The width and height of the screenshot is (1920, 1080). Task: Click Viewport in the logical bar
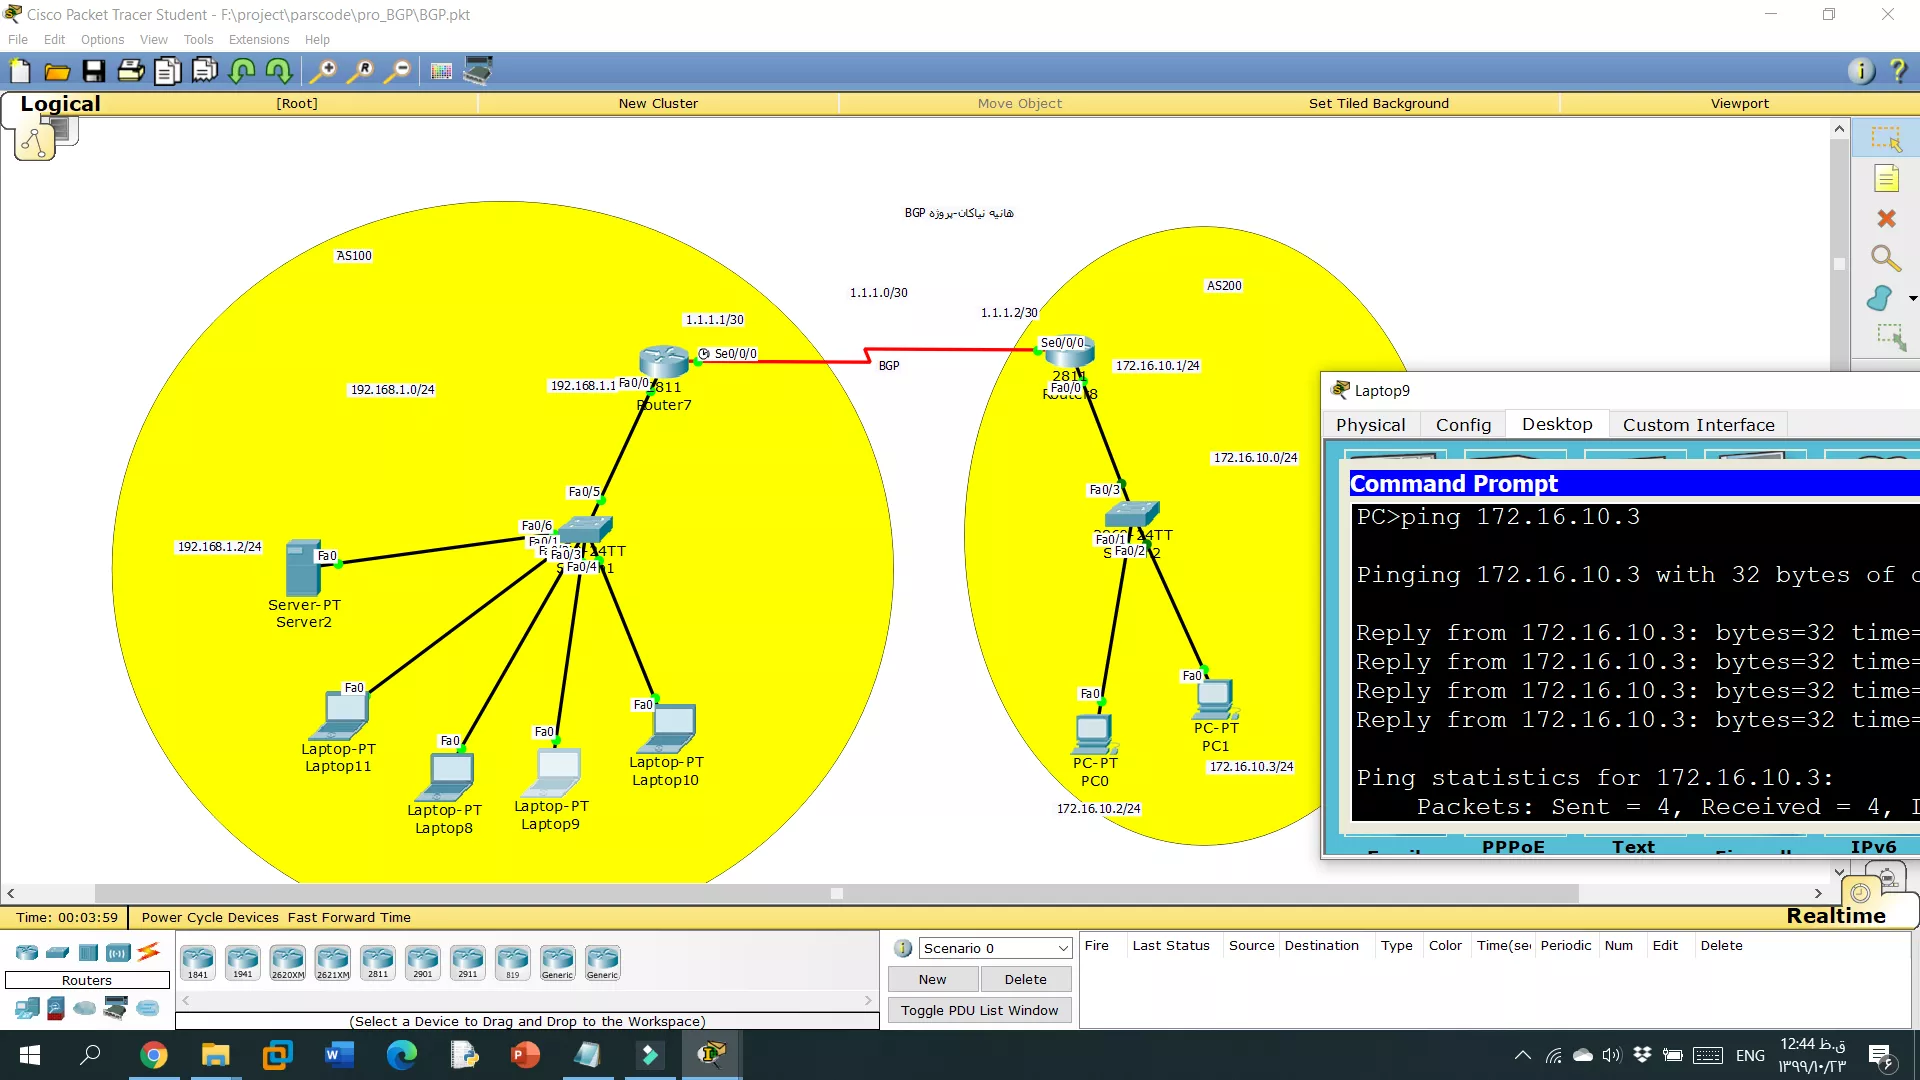(x=1739, y=103)
